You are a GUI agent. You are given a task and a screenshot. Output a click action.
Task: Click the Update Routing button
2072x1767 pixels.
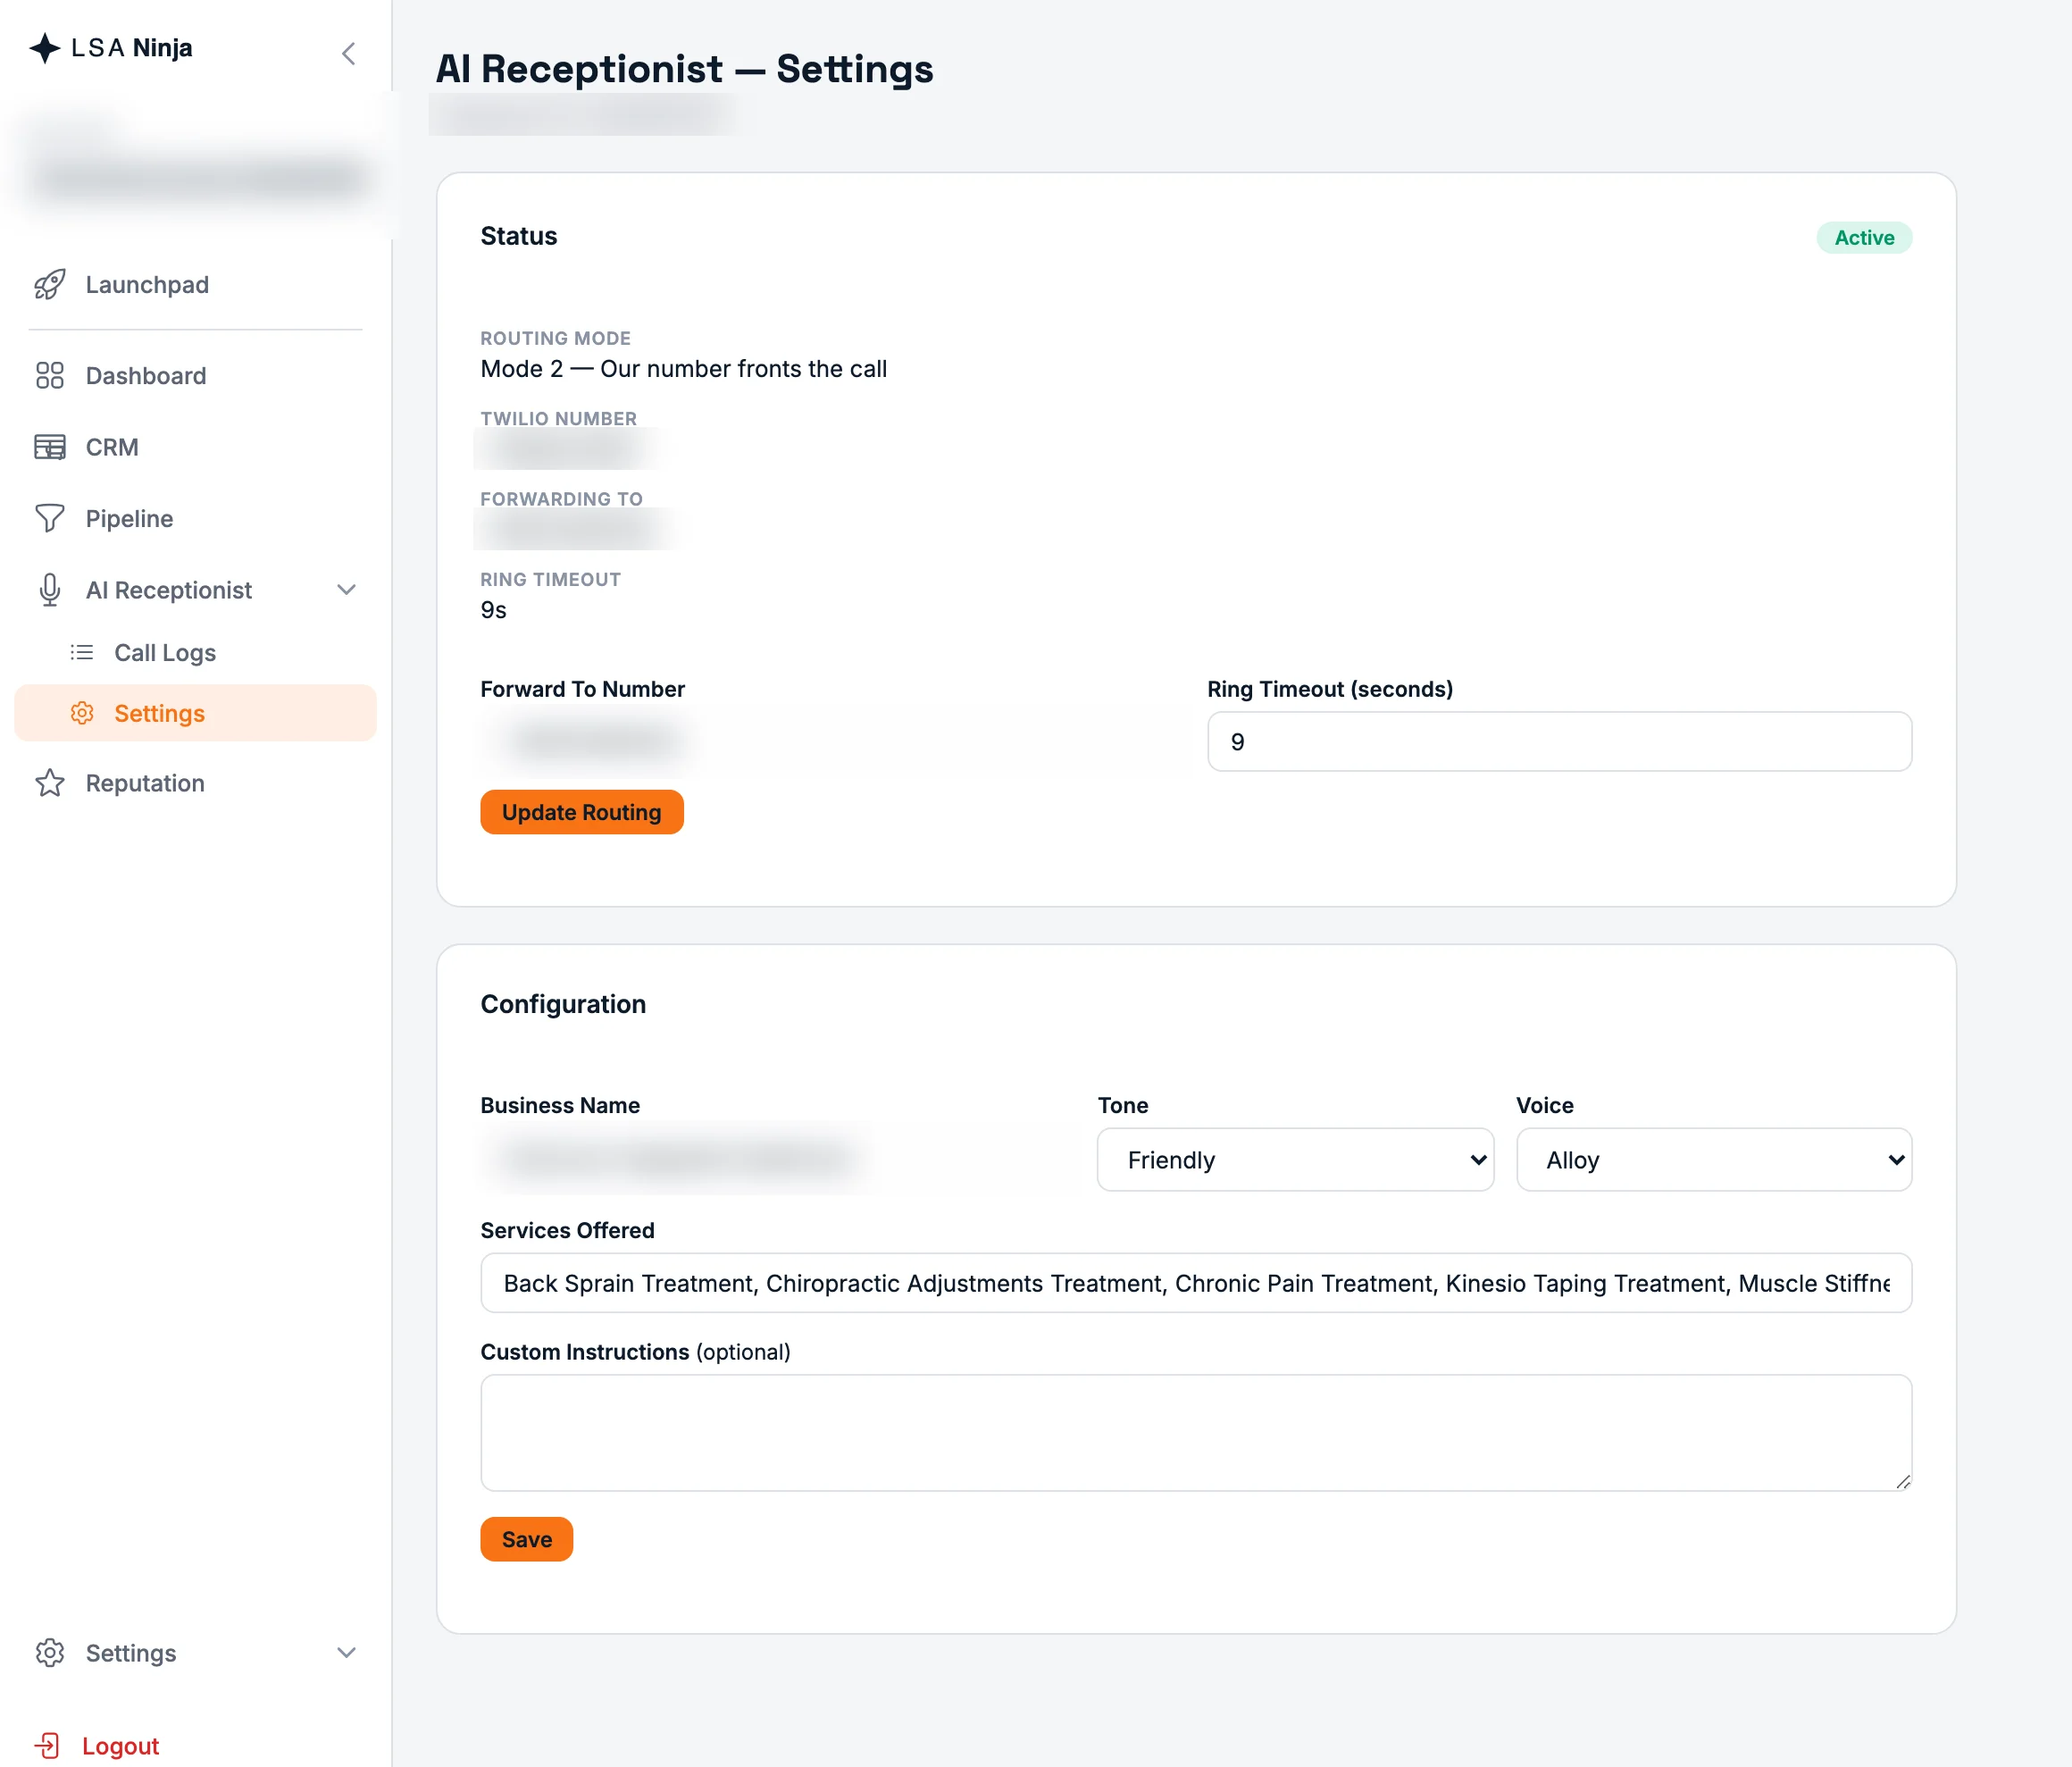[x=582, y=812]
